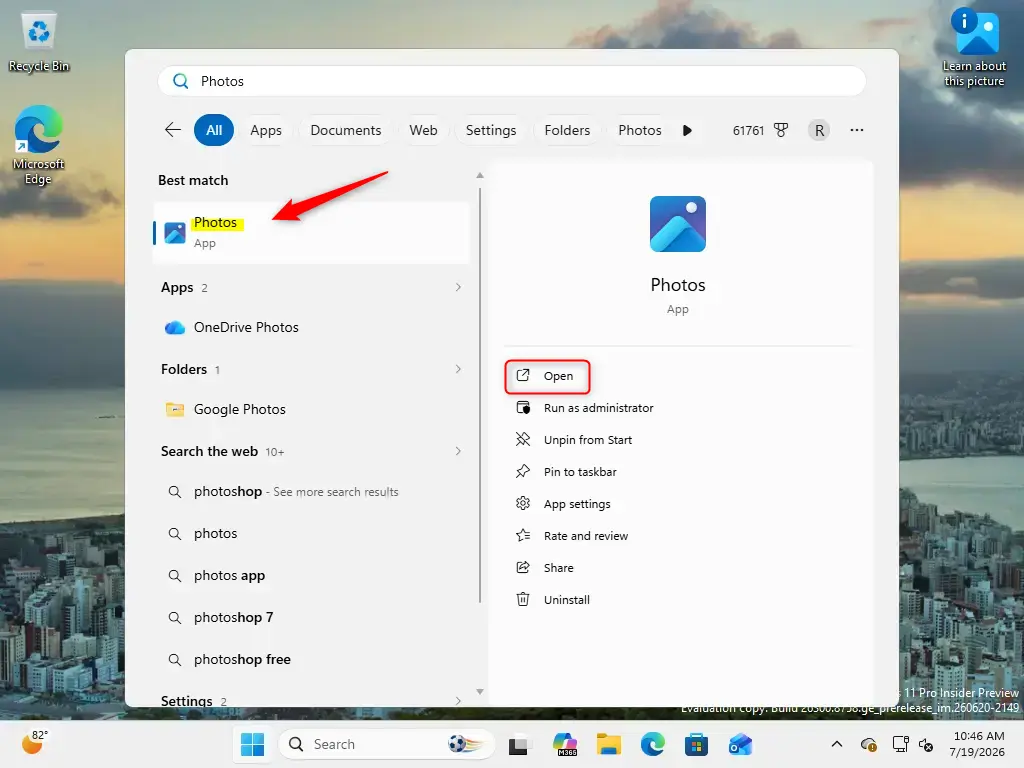The height and width of the screenshot is (768, 1024).
Task: Select the Microsoft Edge desktop shortcut
Action: 39,145
